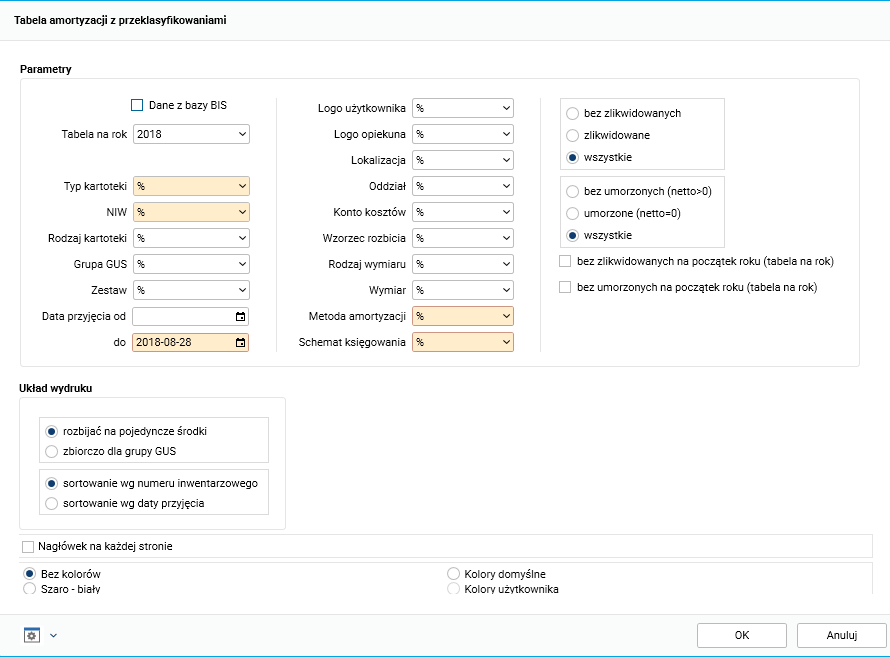890x657 pixels.
Task: Expand the arrow next to the settings icon
Action: [x=53, y=635]
